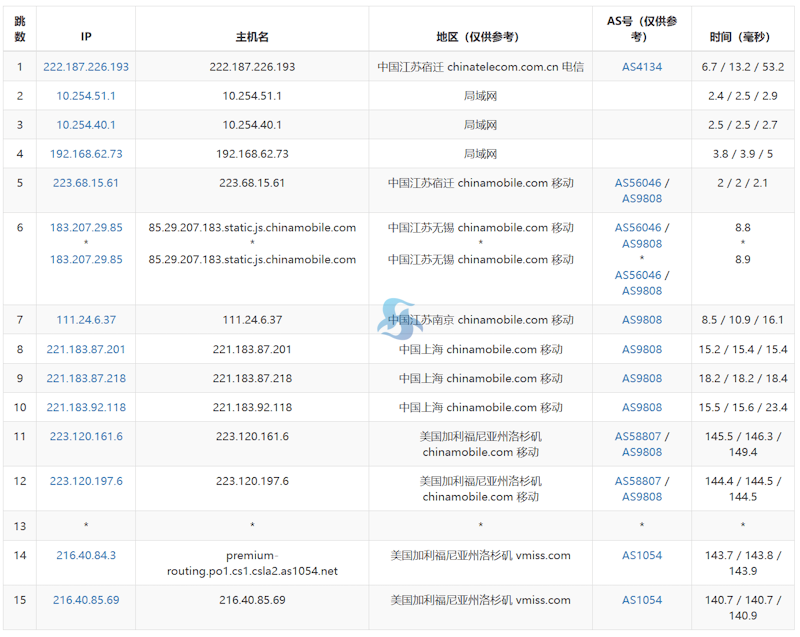Click AS58807 in the 223.120.197.6 row
This screenshot has width=800, height=637.
(638, 481)
